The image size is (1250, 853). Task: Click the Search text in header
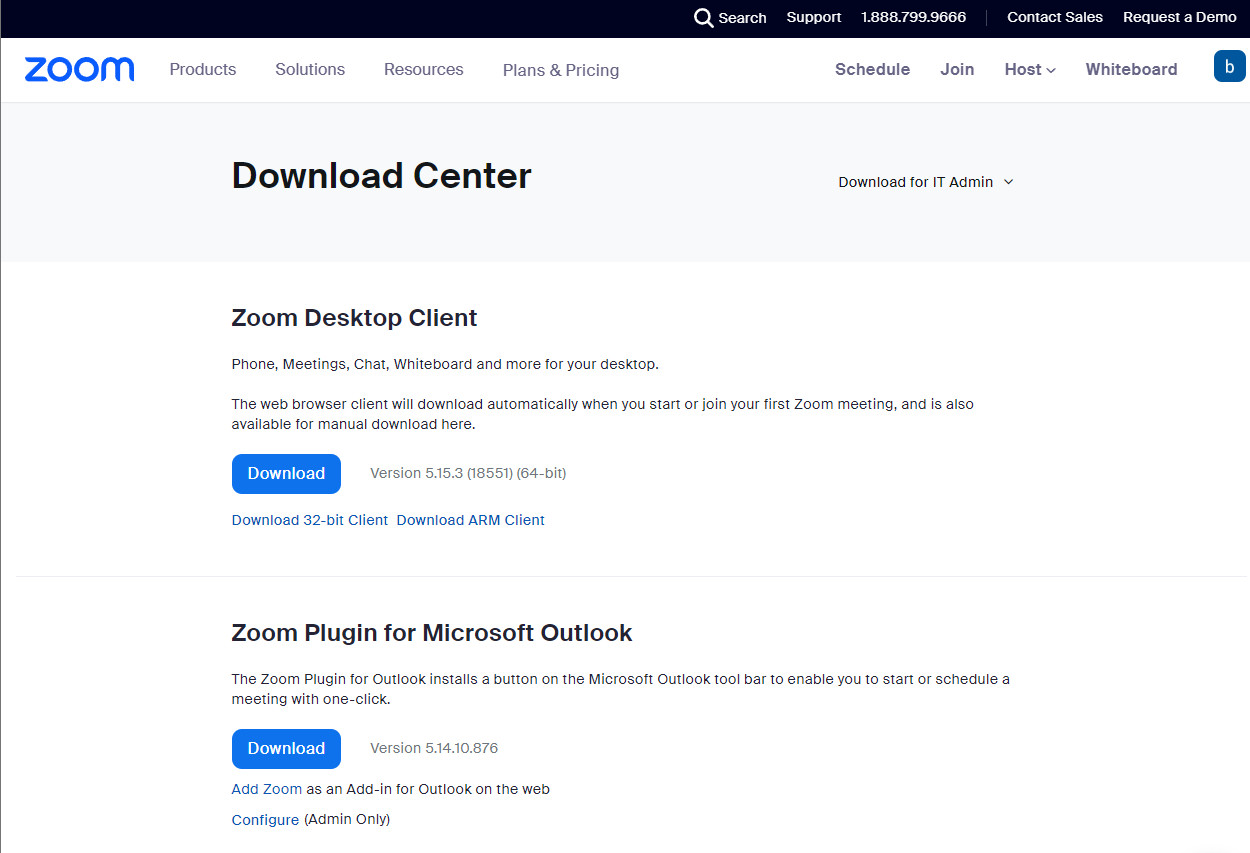(x=743, y=18)
